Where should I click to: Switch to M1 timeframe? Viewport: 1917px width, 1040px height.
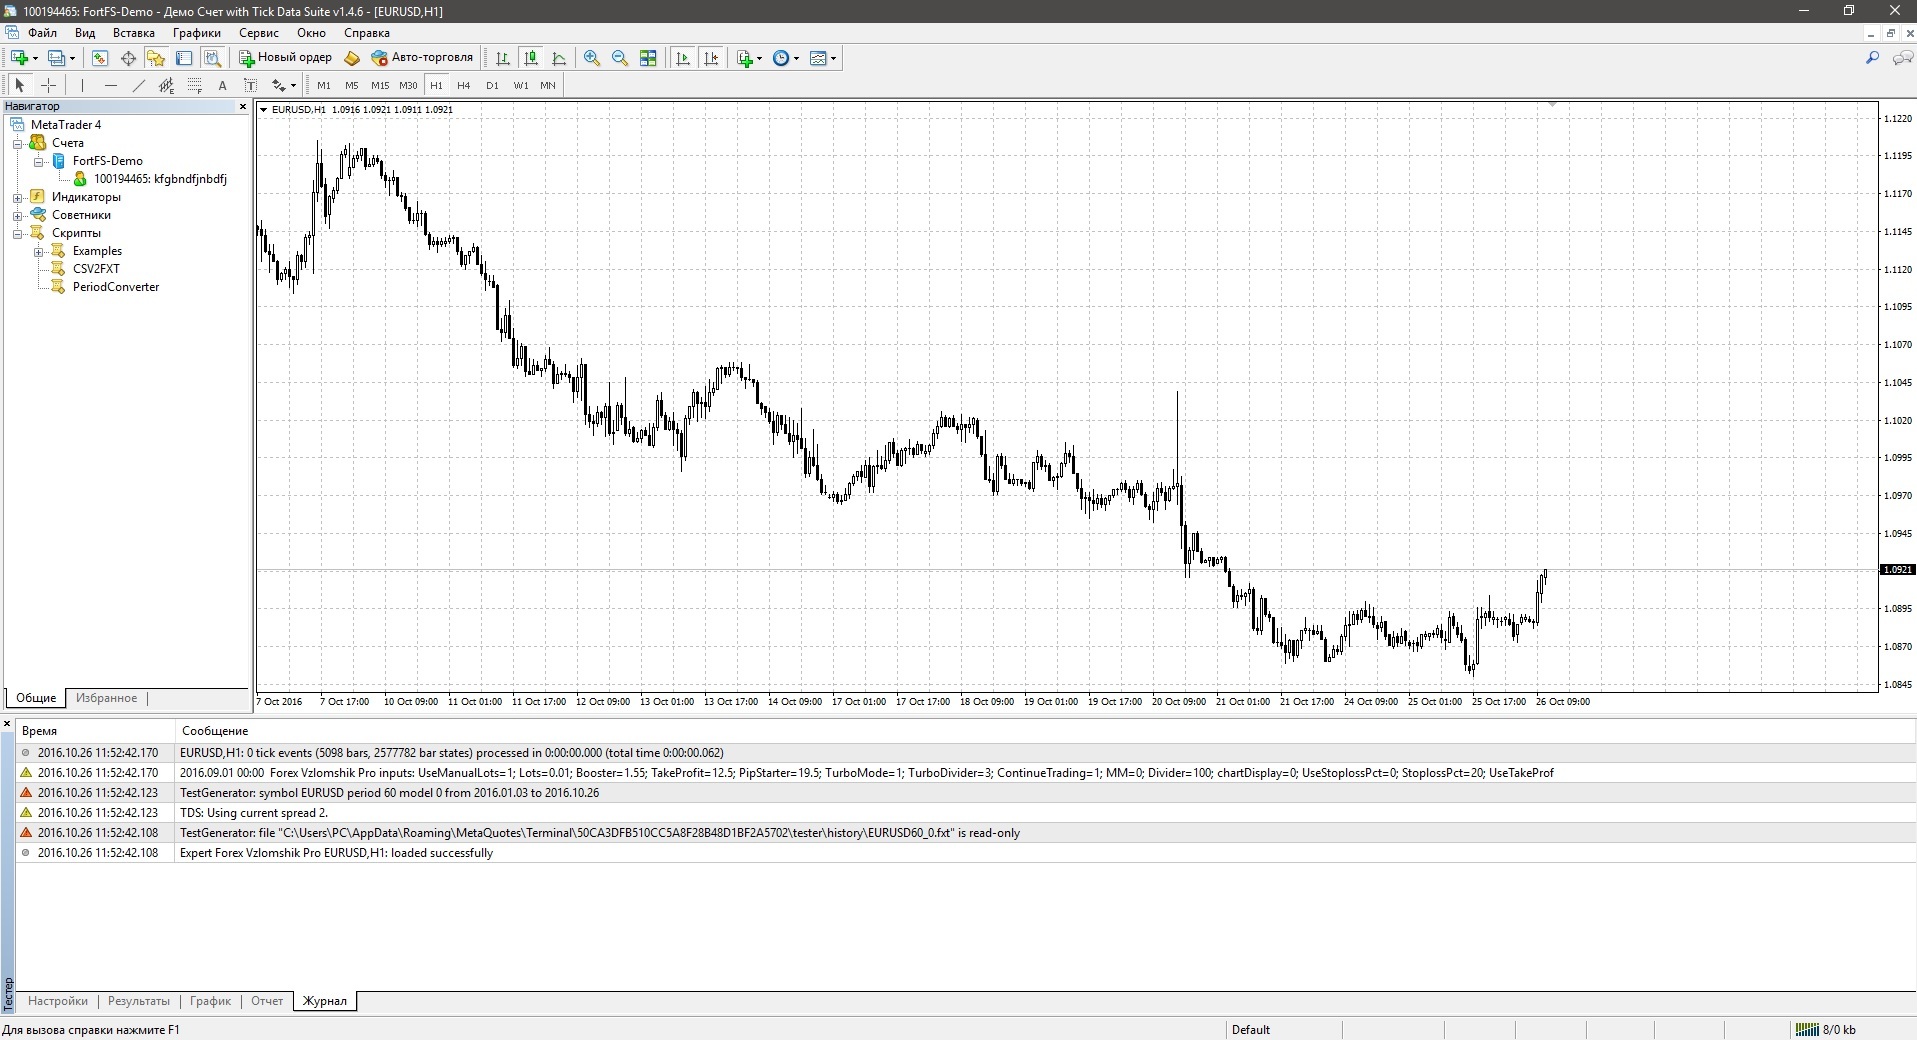tap(324, 85)
